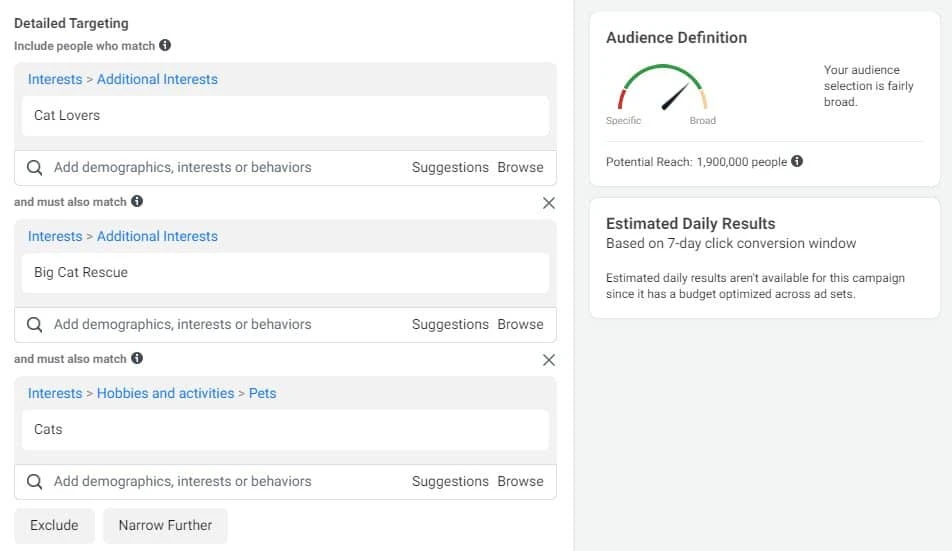This screenshot has width=952, height=551.
Task: Select the Cat Lovers interest entry
Action: pyautogui.click(x=67, y=115)
